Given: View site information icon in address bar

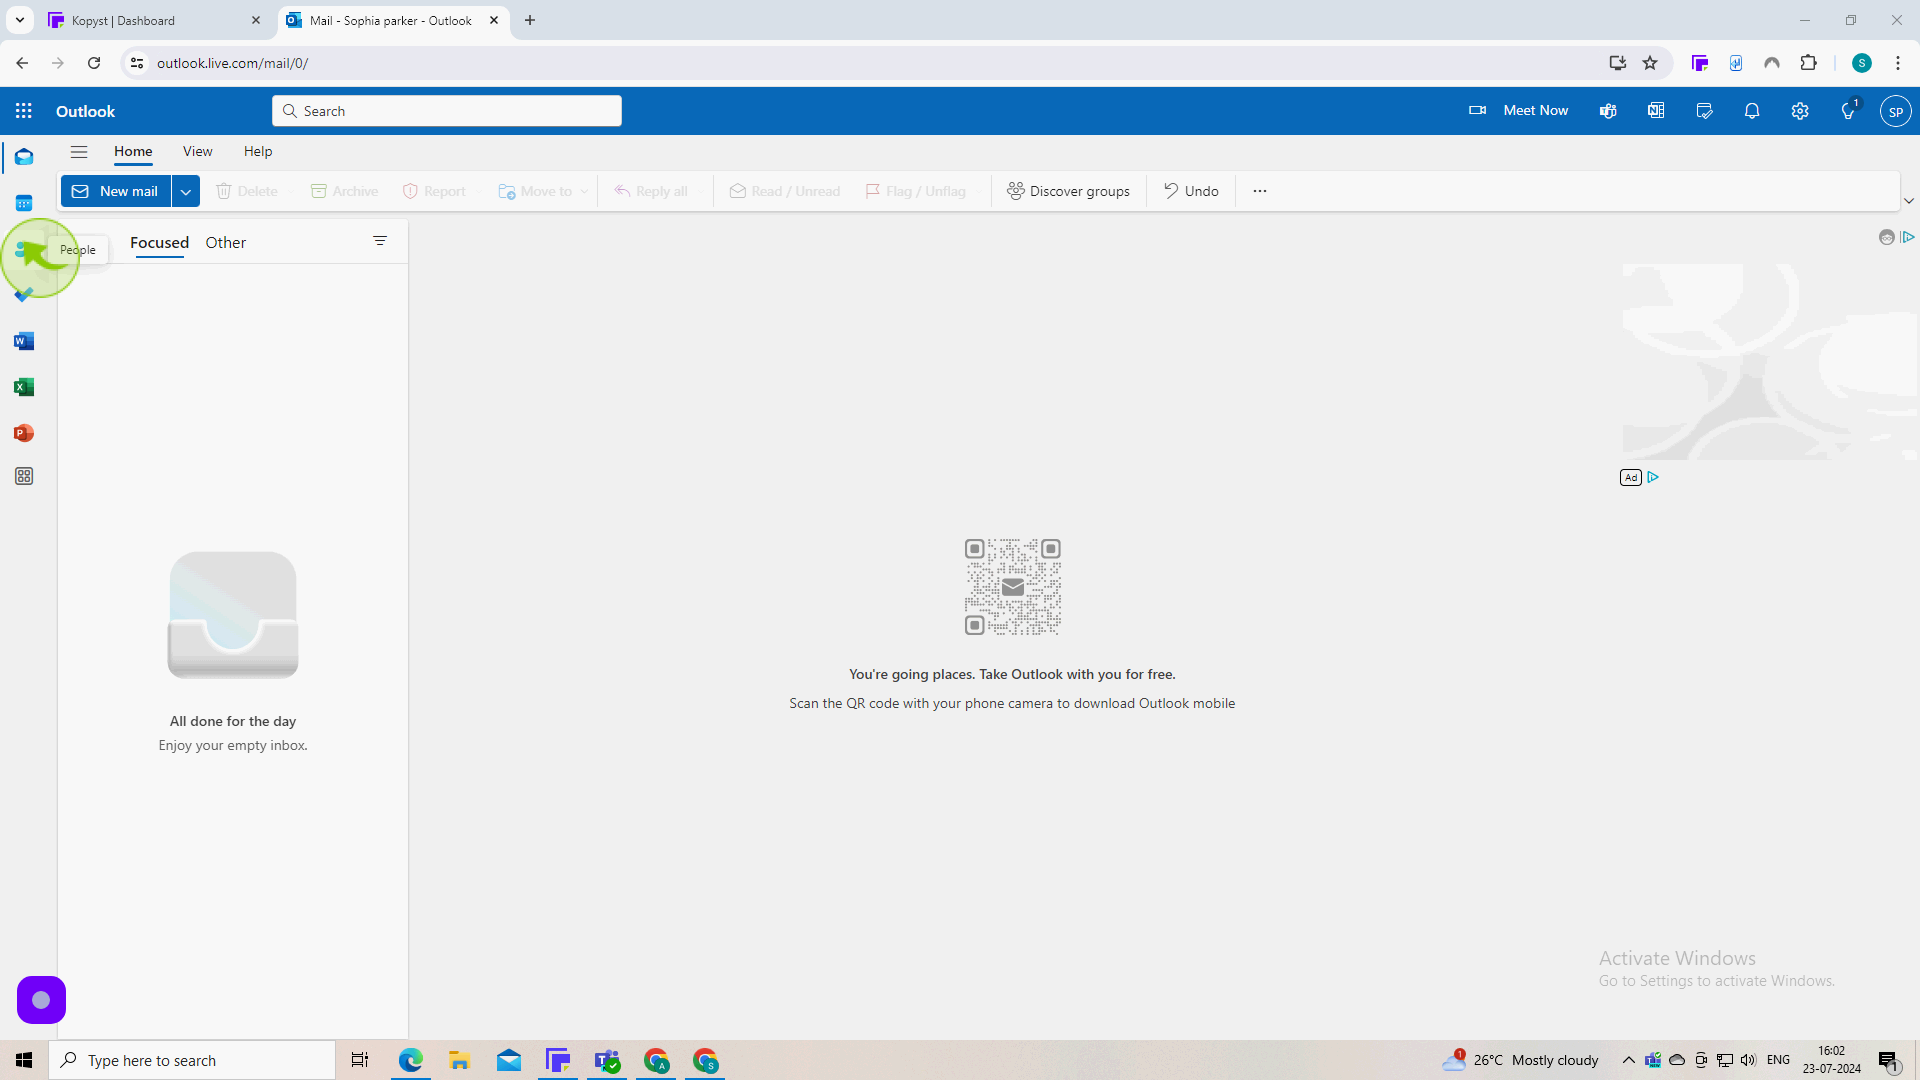Looking at the screenshot, I should (137, 63).
